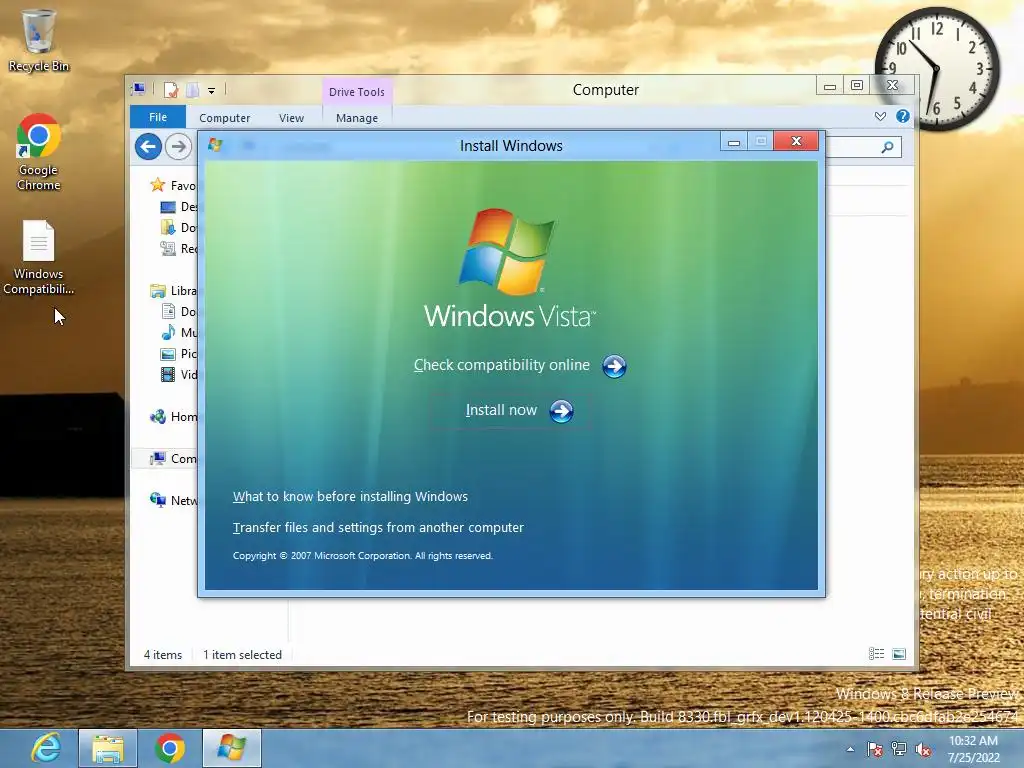Open the Manage tab under Drive Tools
Screen dimensions: 1024x768
[357, 118]
